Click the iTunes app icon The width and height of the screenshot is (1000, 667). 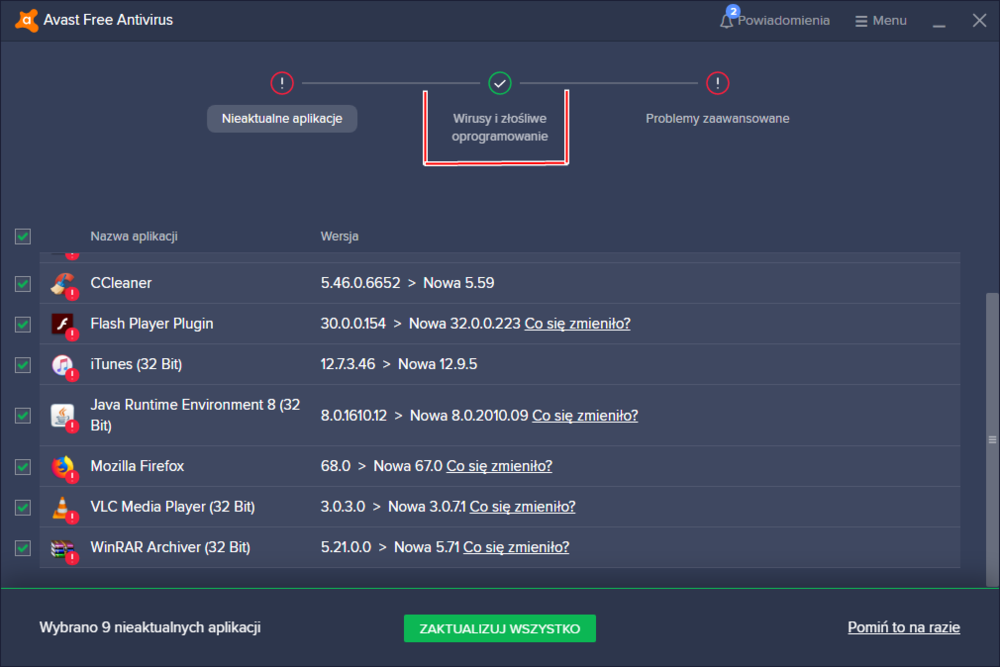[63, 366]
